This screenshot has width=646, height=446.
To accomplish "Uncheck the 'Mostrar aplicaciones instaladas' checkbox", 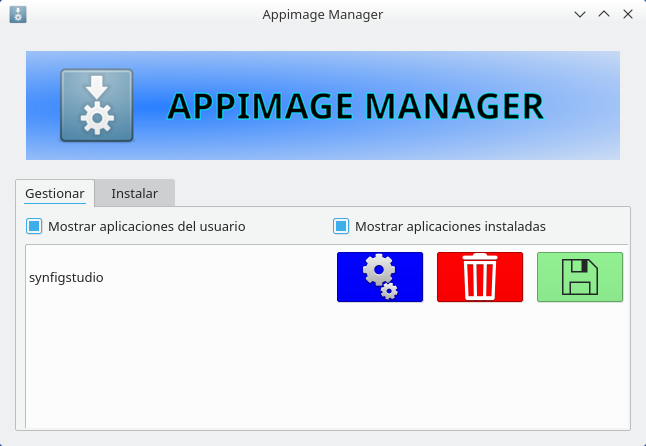I will (x=341, y=226).
